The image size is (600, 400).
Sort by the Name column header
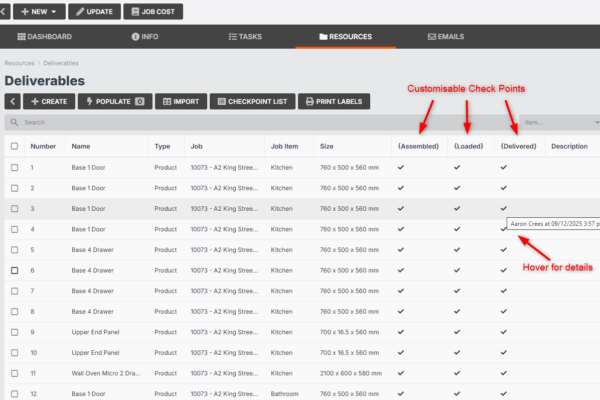(81, 146)
